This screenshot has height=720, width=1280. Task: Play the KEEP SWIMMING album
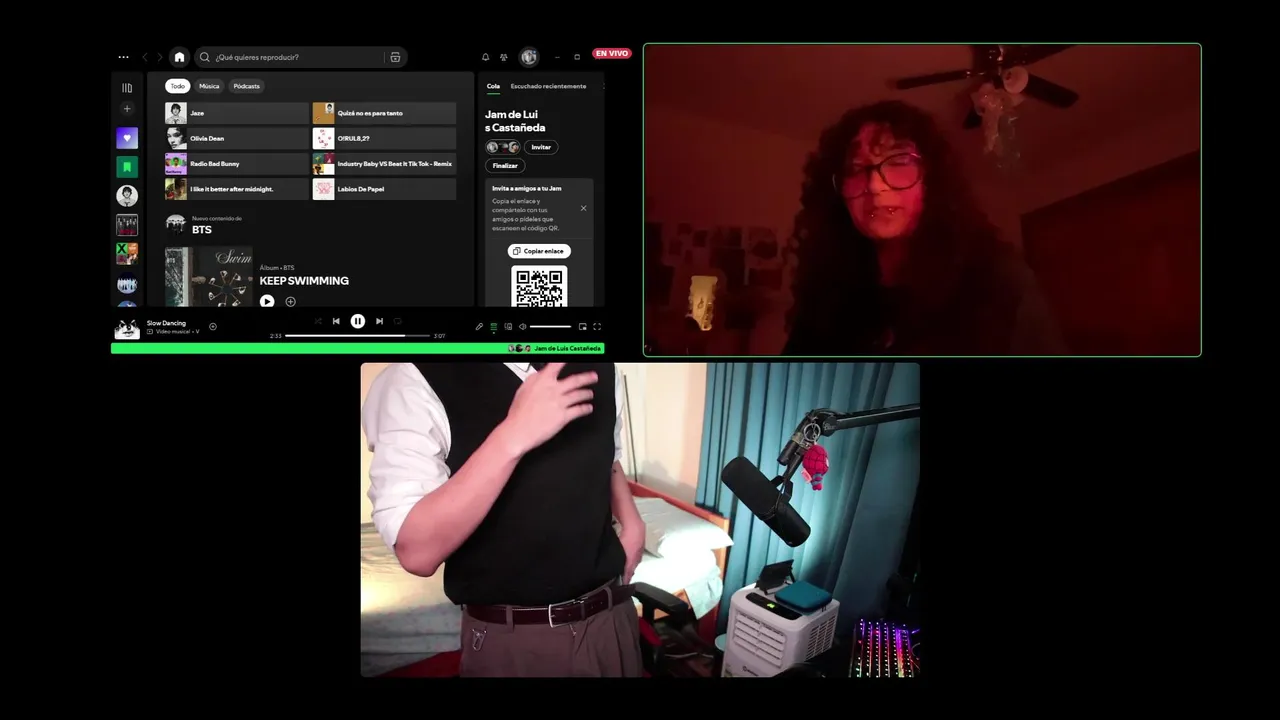267,301
